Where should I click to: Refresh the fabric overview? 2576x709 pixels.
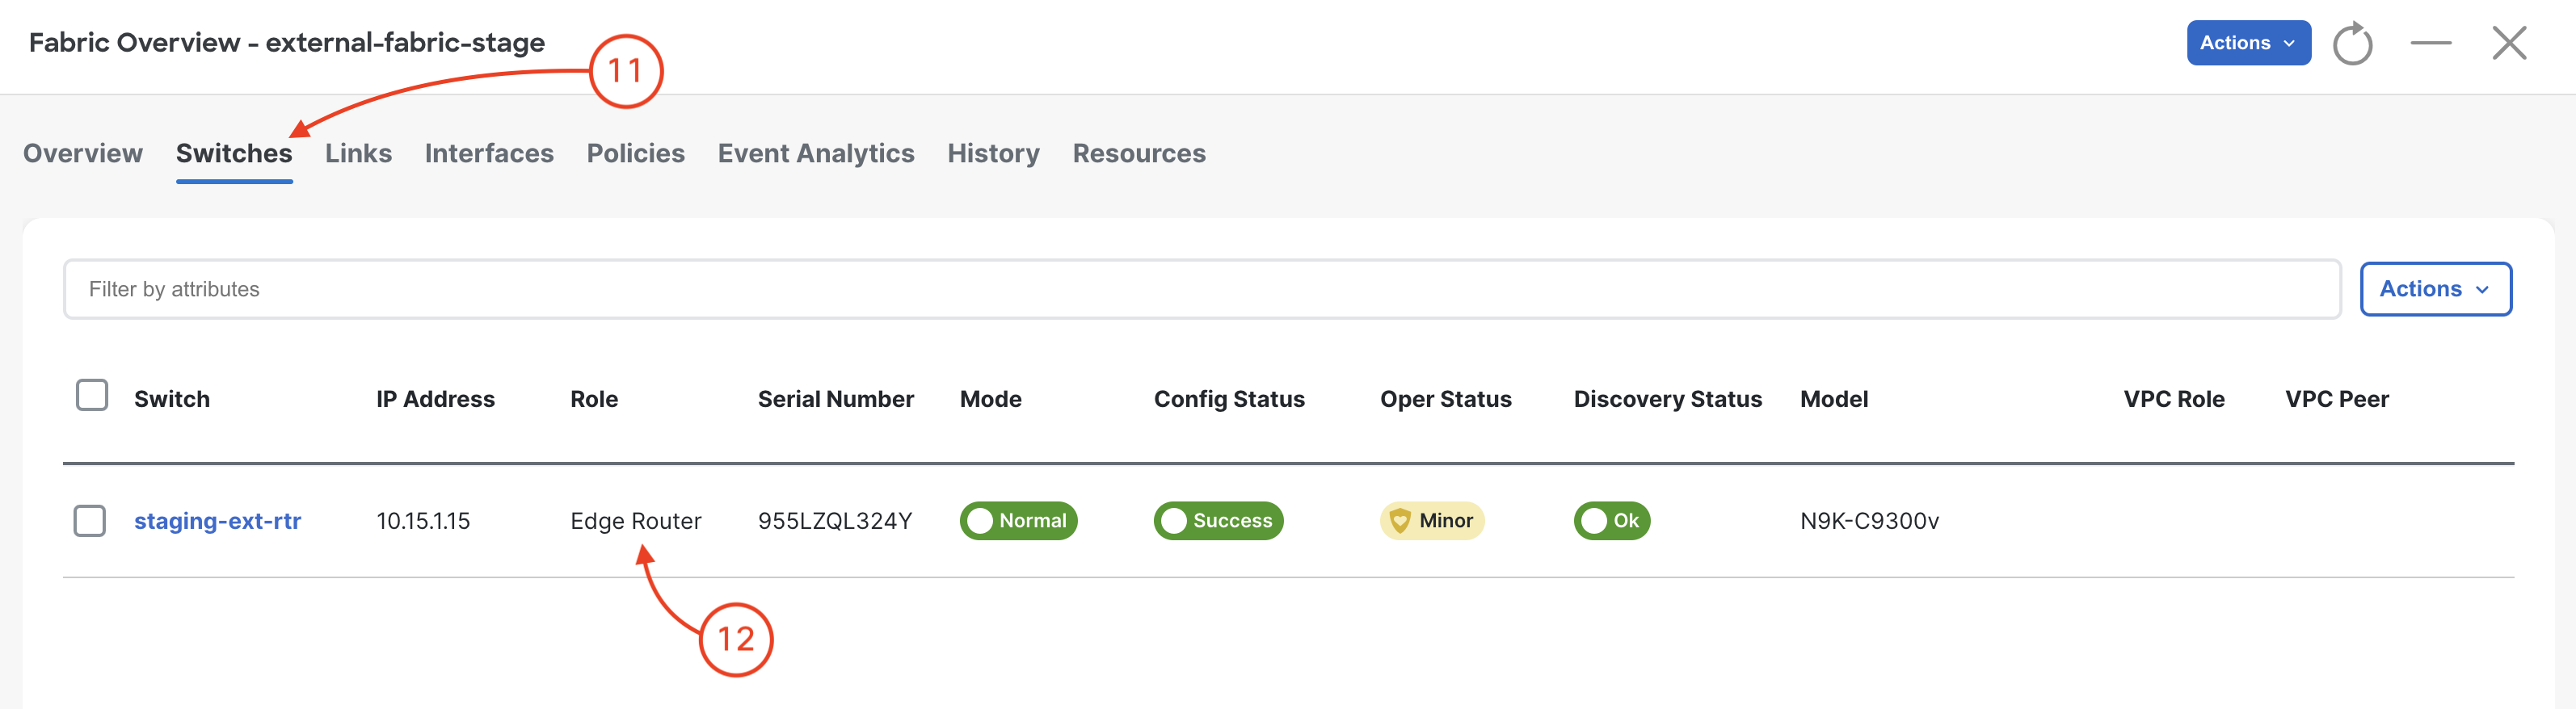point(2352,43)
